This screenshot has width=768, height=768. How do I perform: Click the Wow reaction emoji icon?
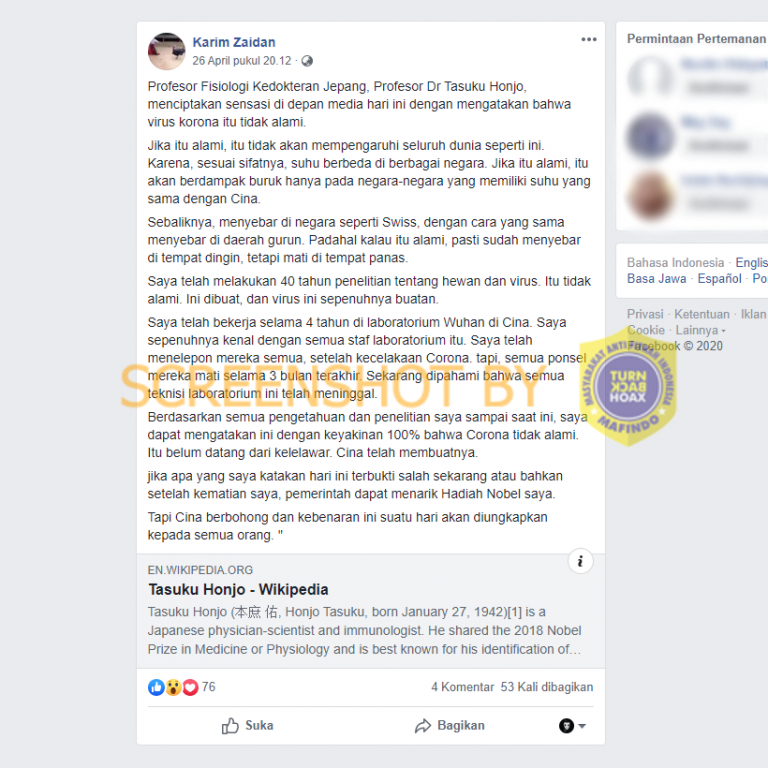point(173,687)
